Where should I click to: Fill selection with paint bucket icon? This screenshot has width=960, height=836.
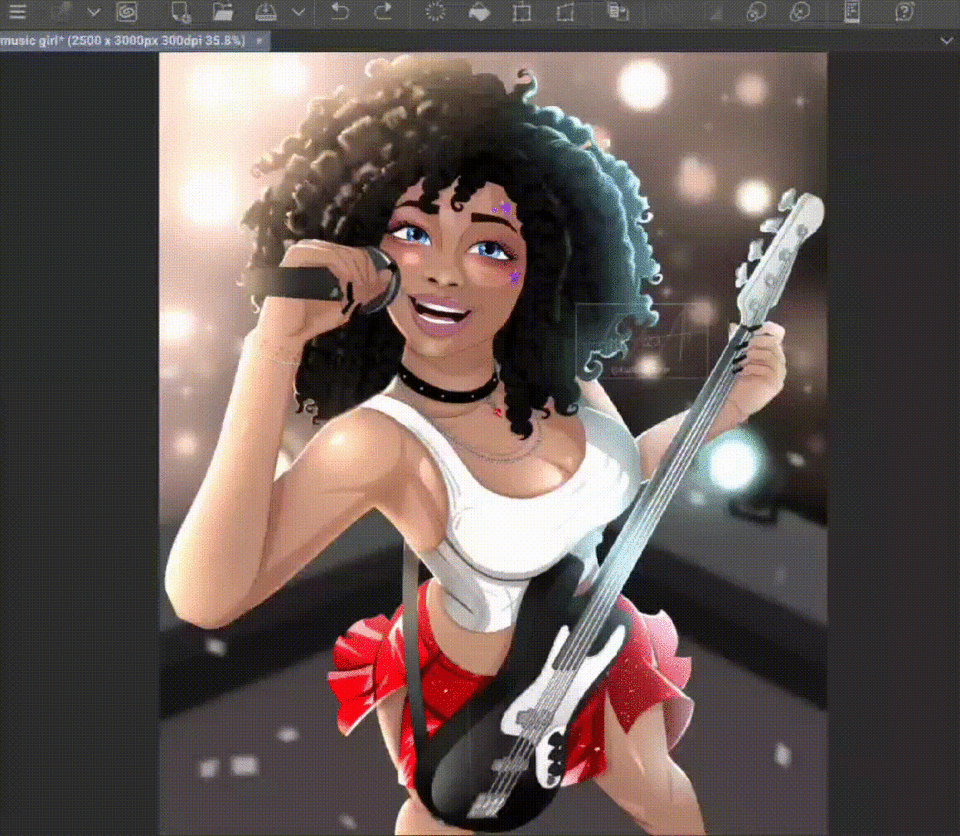coord(479,12)
